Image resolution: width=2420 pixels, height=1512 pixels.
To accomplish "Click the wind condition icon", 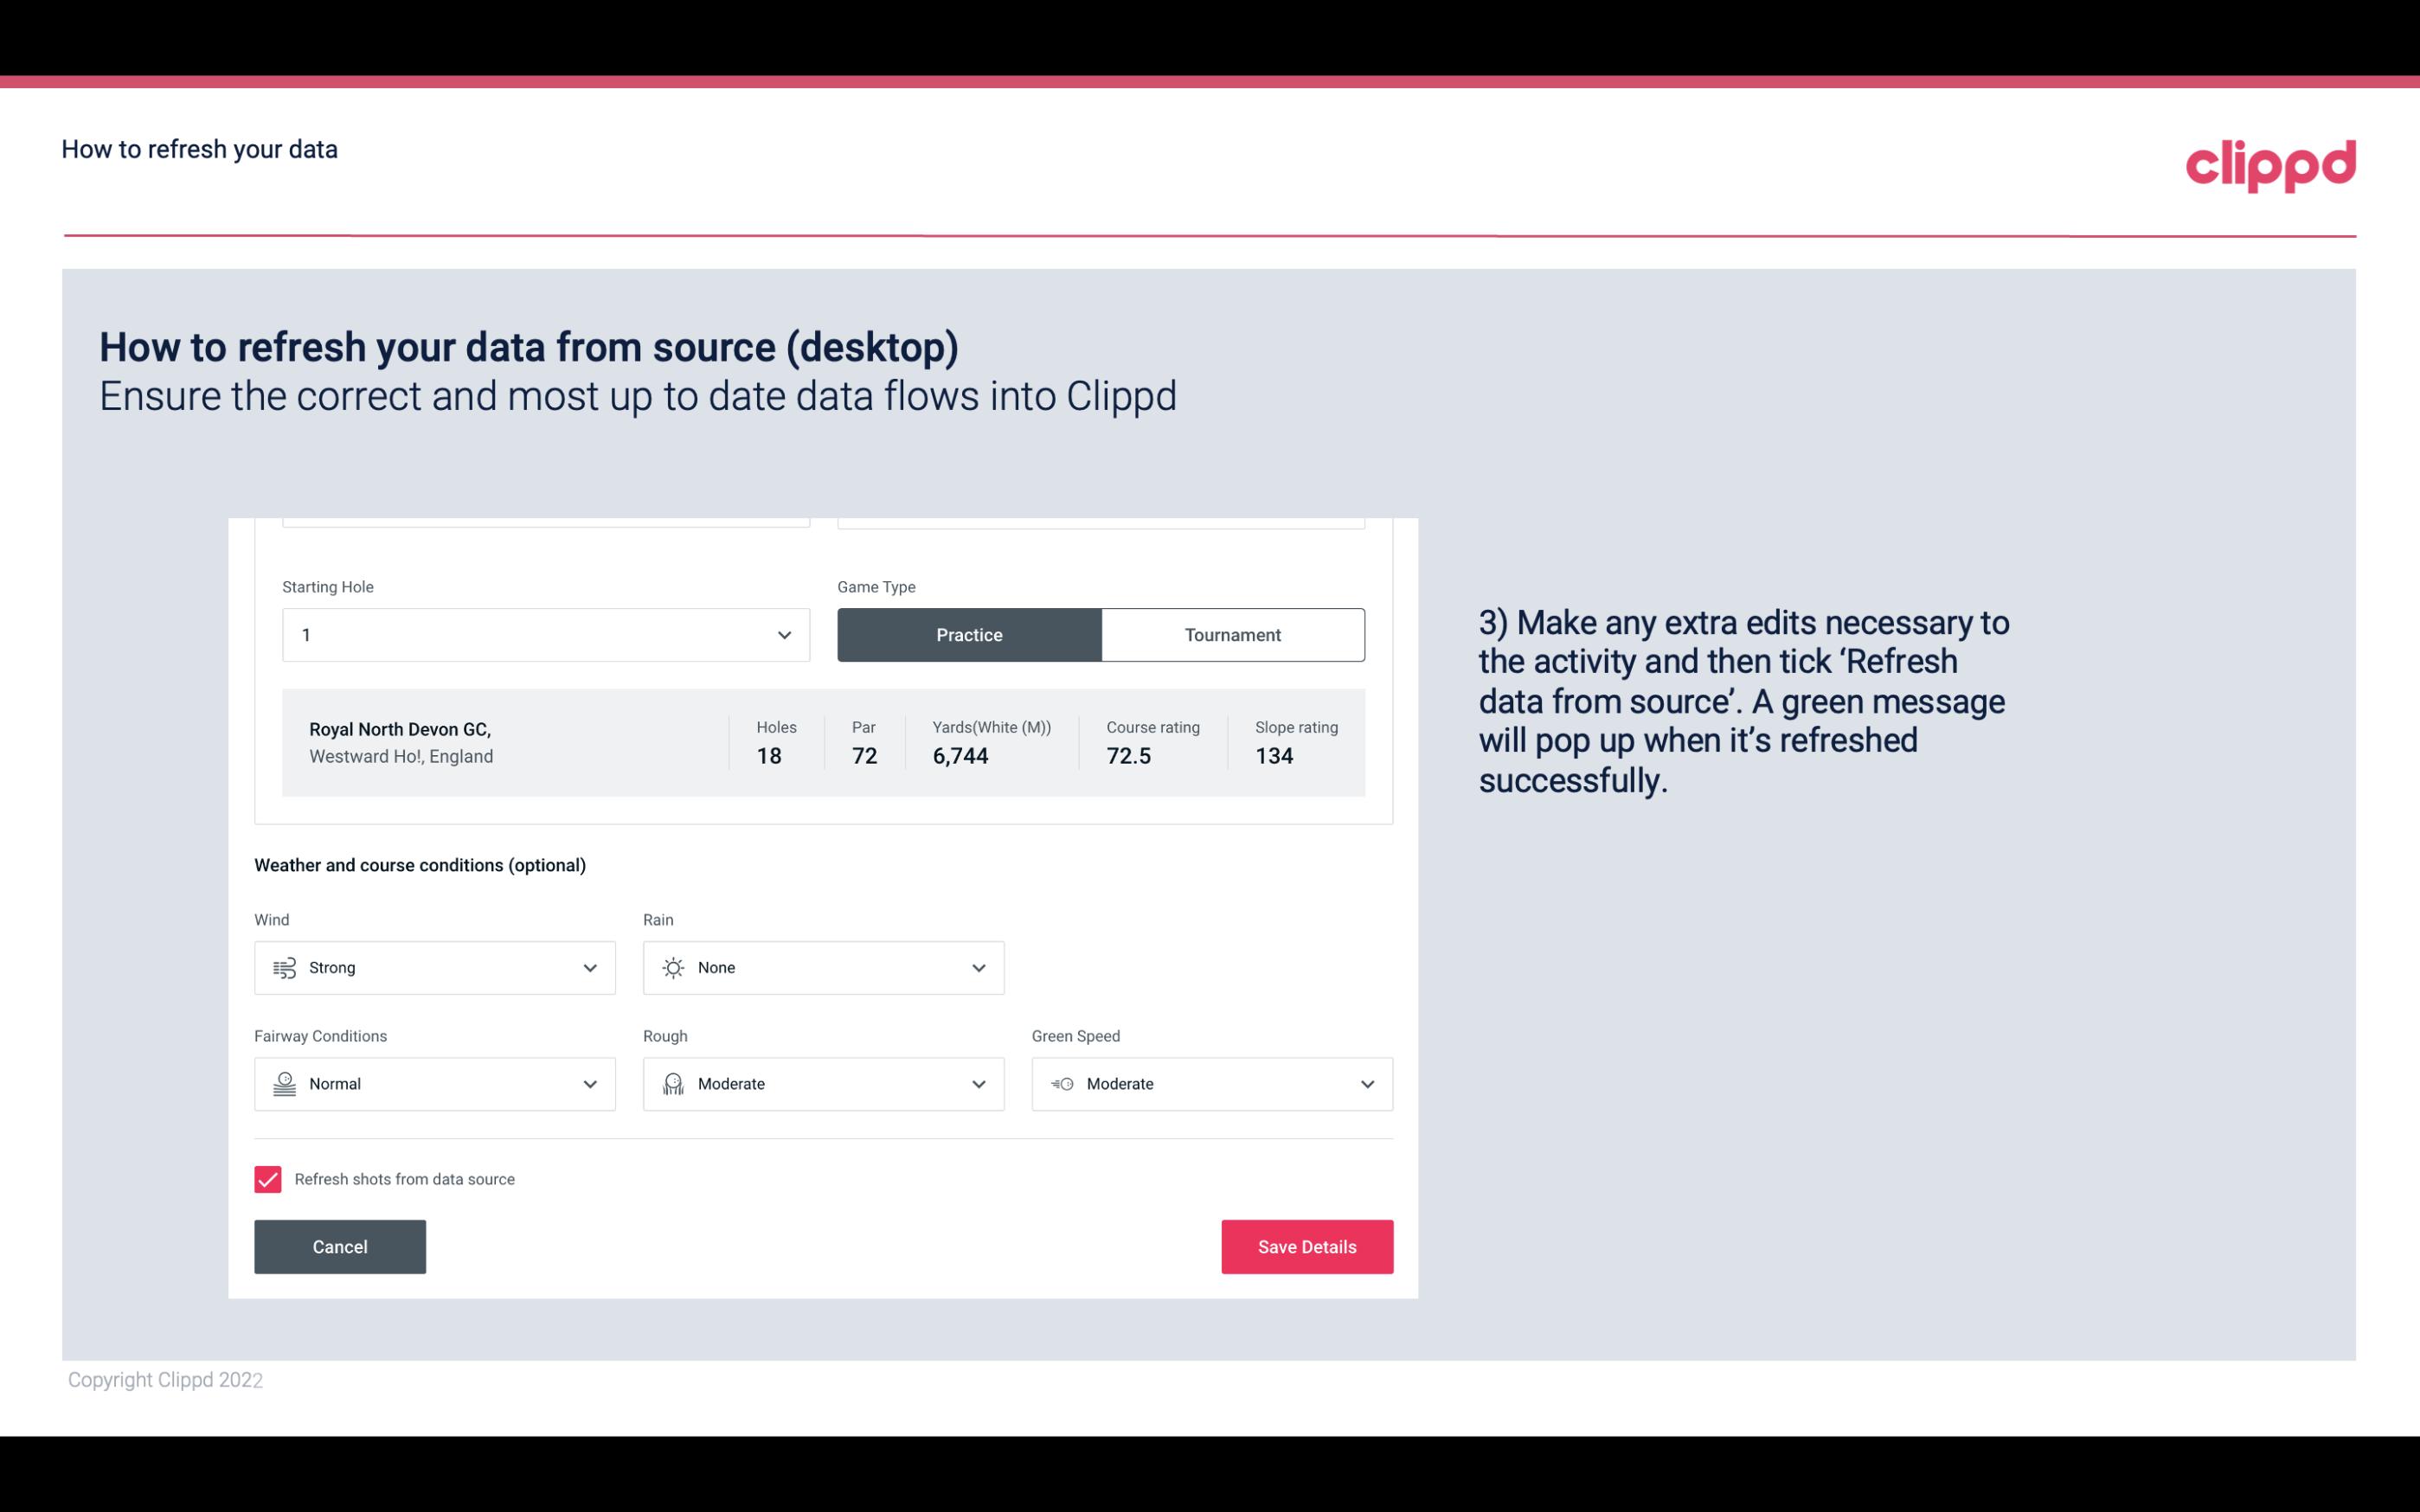I will coord(284,967).
